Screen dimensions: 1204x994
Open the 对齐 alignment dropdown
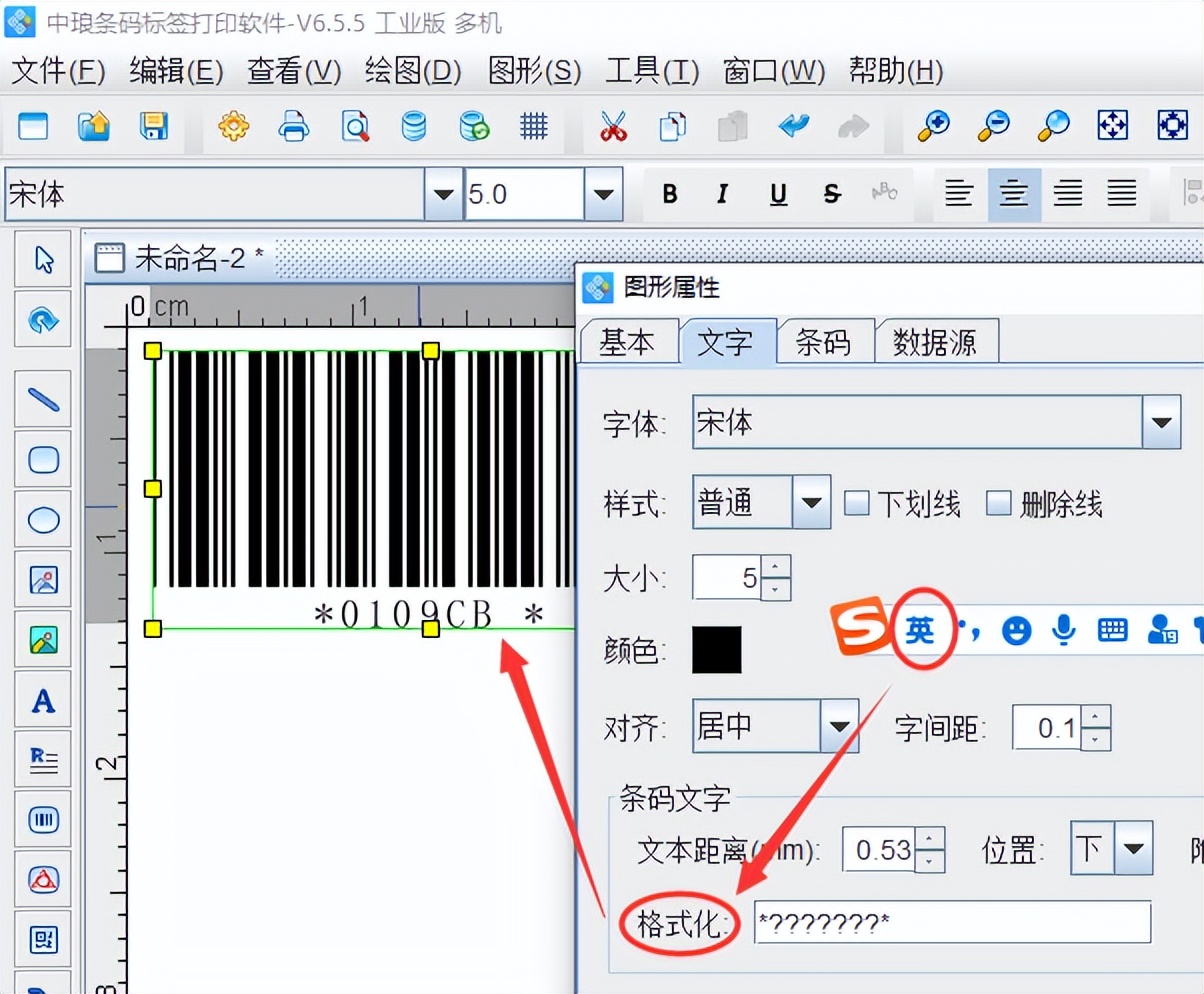tap(837, 728)
